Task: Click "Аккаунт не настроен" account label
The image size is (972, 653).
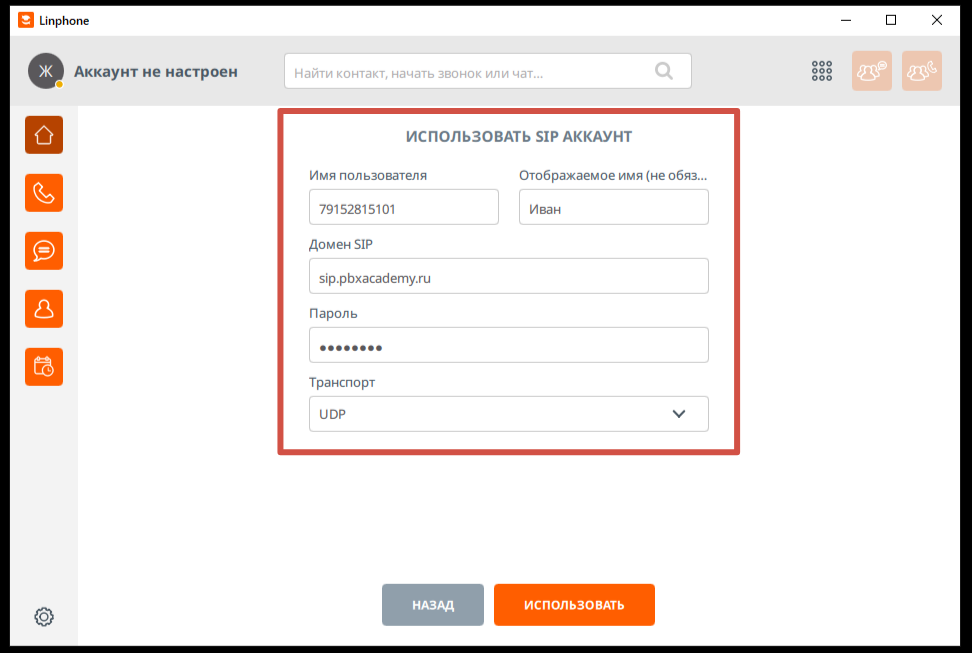Action: click(156, 71)
